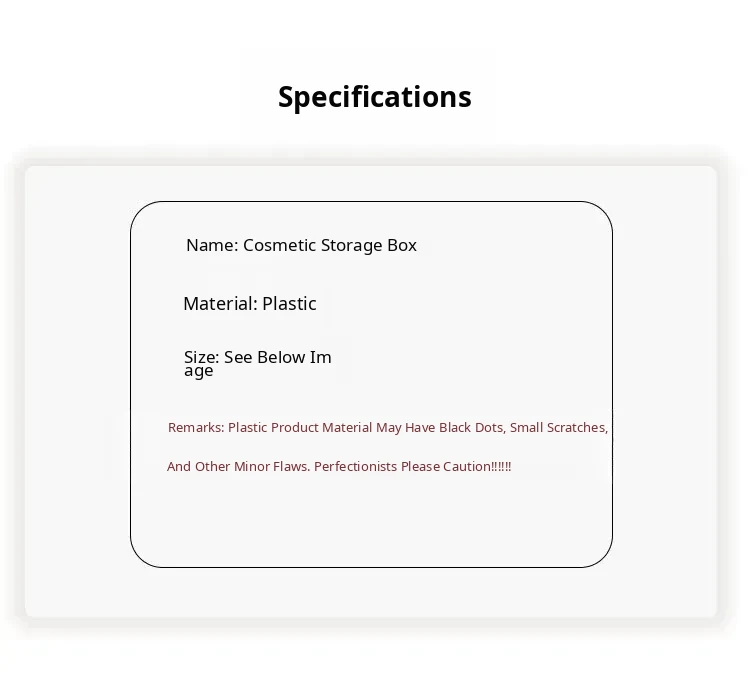Viewport: 750px width, 673px height.
Task: Click the word "Perfectionists" in the remarks
Action: [x=355, y=467]
